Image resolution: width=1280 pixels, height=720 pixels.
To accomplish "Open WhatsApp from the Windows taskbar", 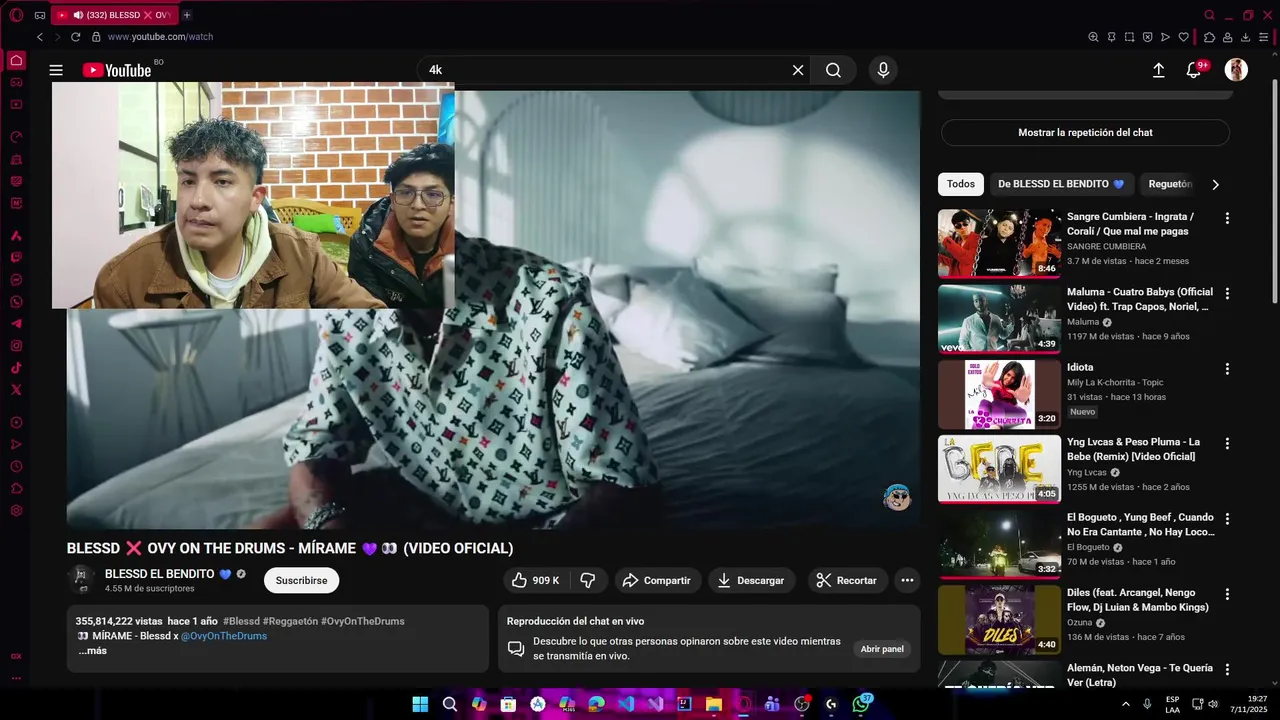I will [x=861, y=704].
